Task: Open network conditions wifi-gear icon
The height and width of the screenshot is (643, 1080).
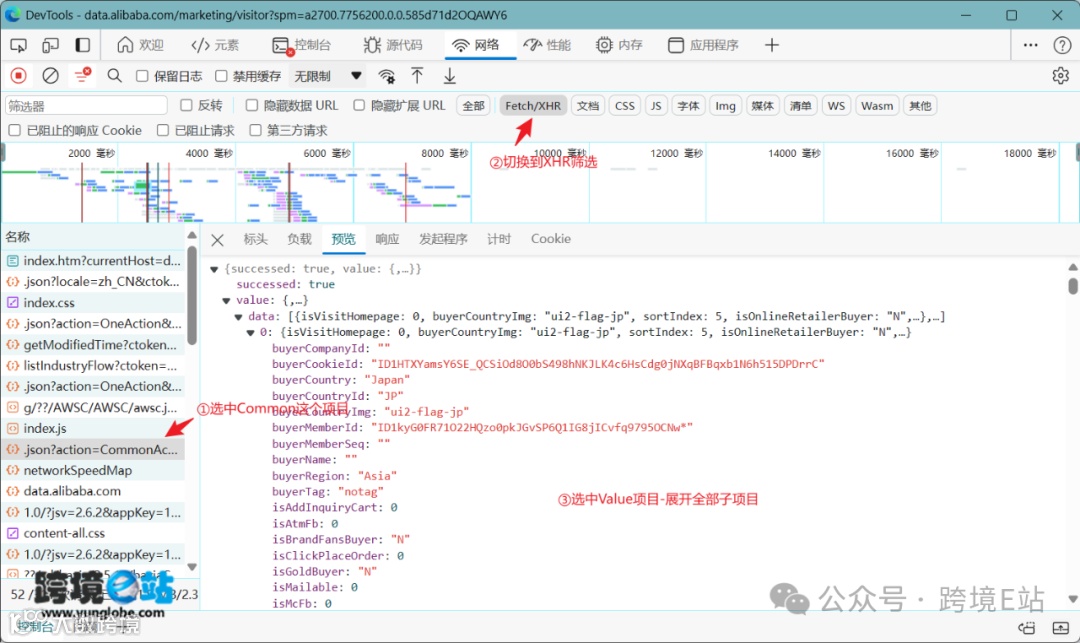Action: 387,76
